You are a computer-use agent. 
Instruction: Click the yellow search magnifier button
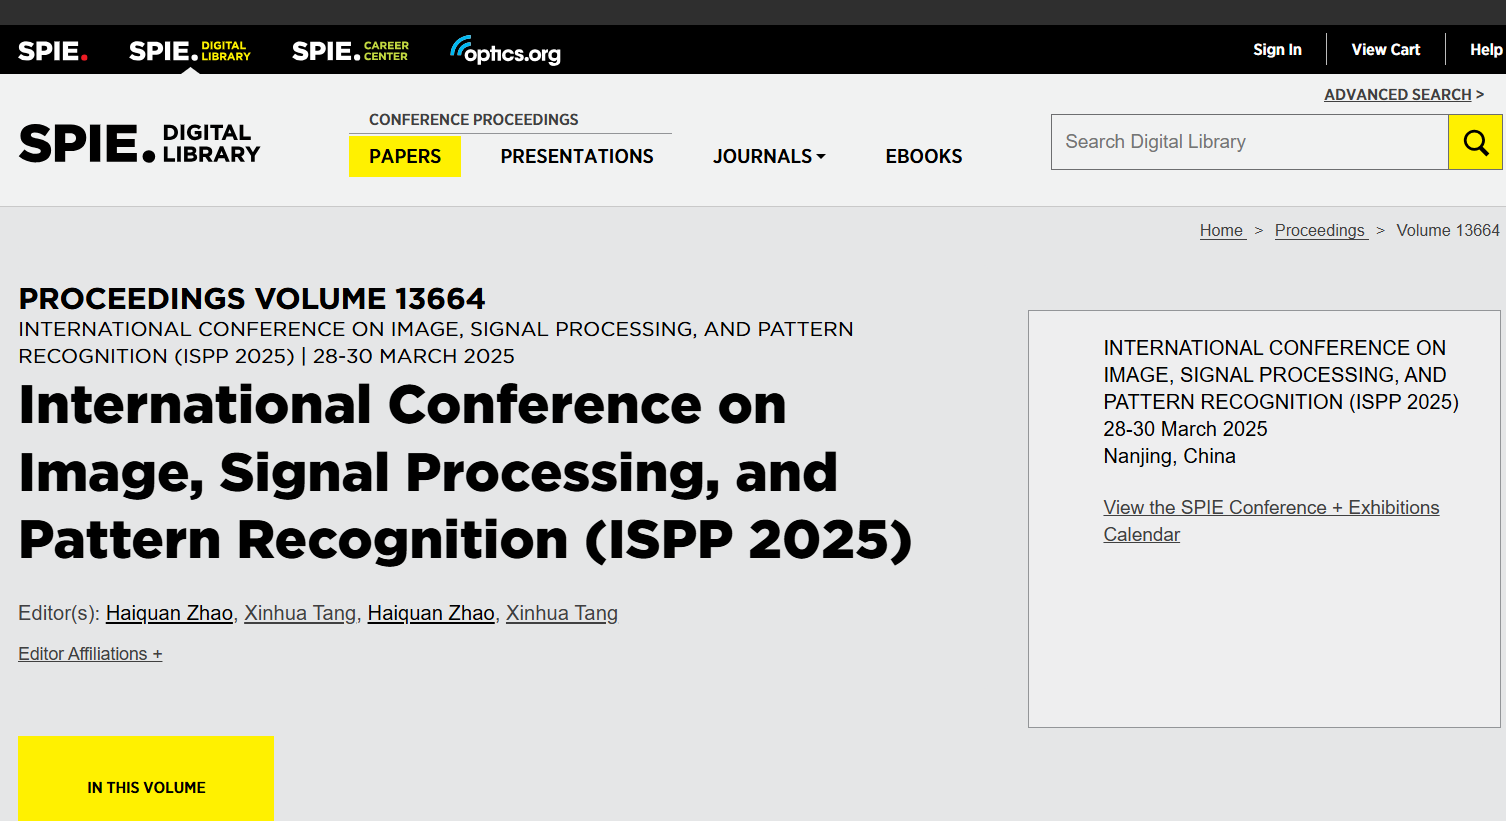point(1475,142)
